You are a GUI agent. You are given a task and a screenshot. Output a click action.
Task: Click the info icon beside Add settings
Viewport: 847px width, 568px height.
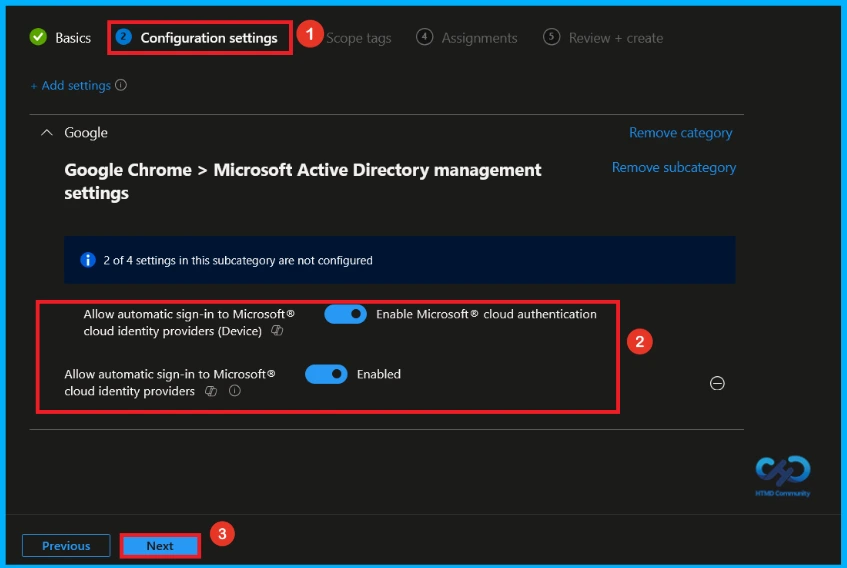point(121,85)
